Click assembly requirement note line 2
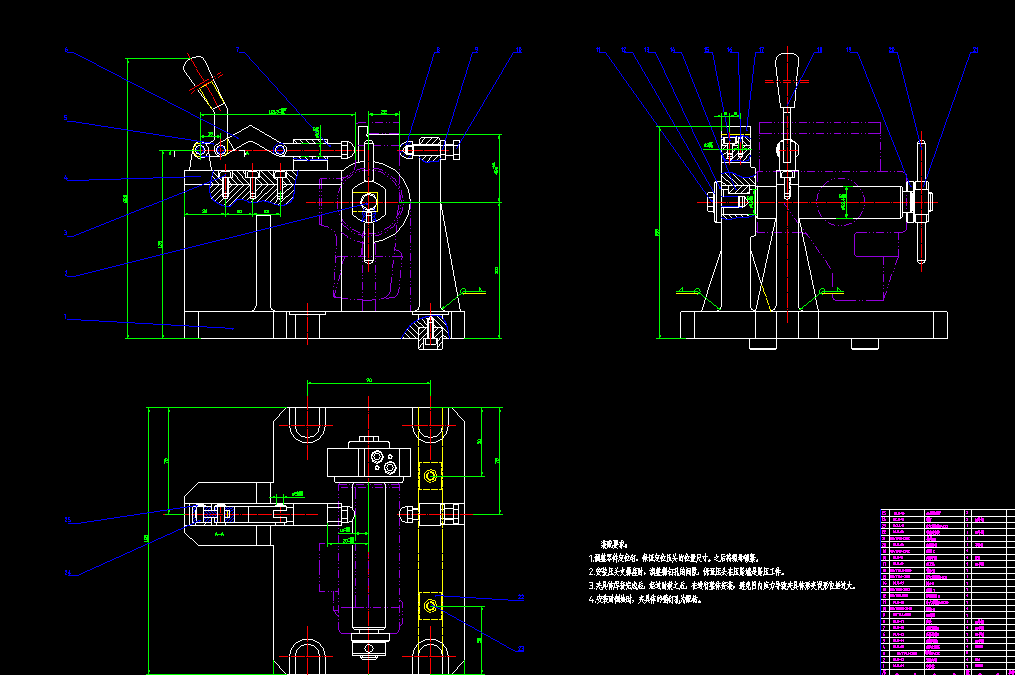1015x675 pixels. 687,572
